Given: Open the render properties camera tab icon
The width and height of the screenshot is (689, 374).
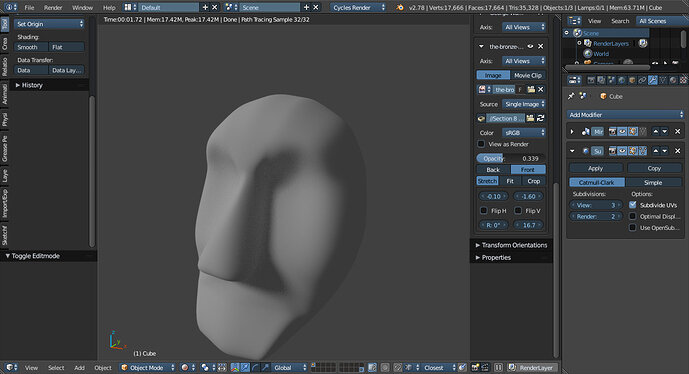Looking at the screenshot, I should [x=591, y=80].
